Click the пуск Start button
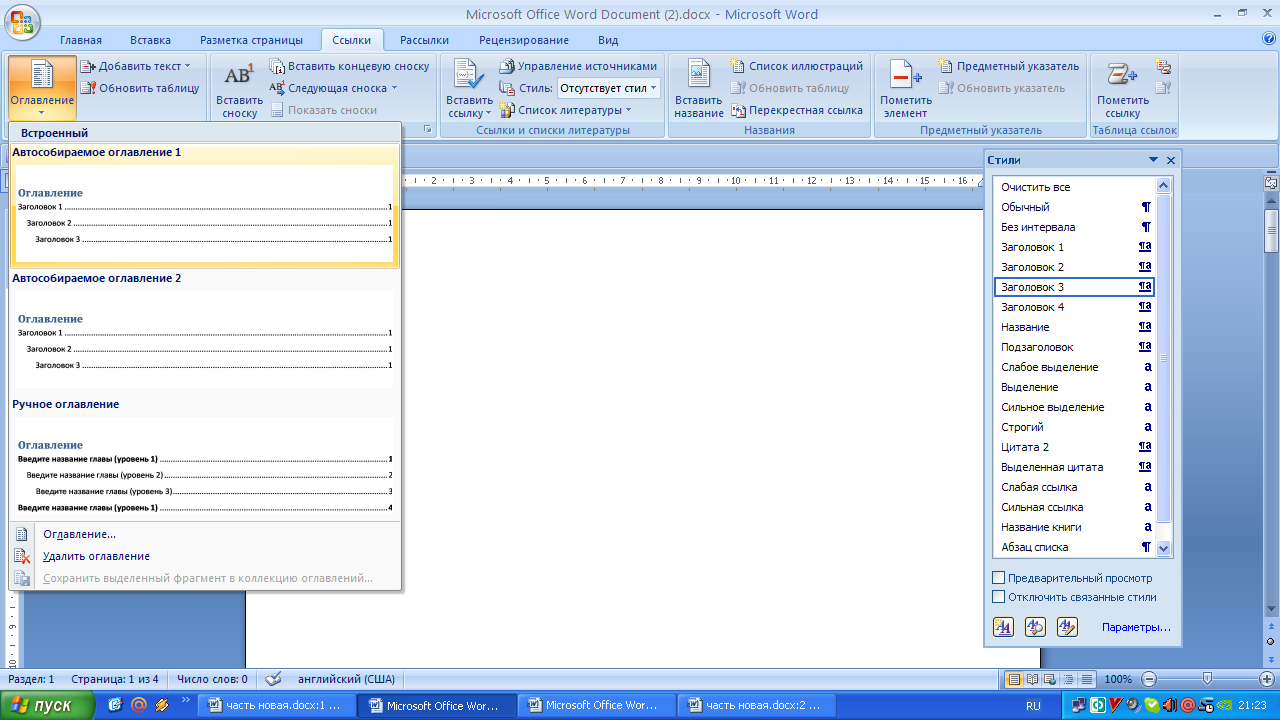The height and width of the screenshot is (720, 1280). point(47,705)
